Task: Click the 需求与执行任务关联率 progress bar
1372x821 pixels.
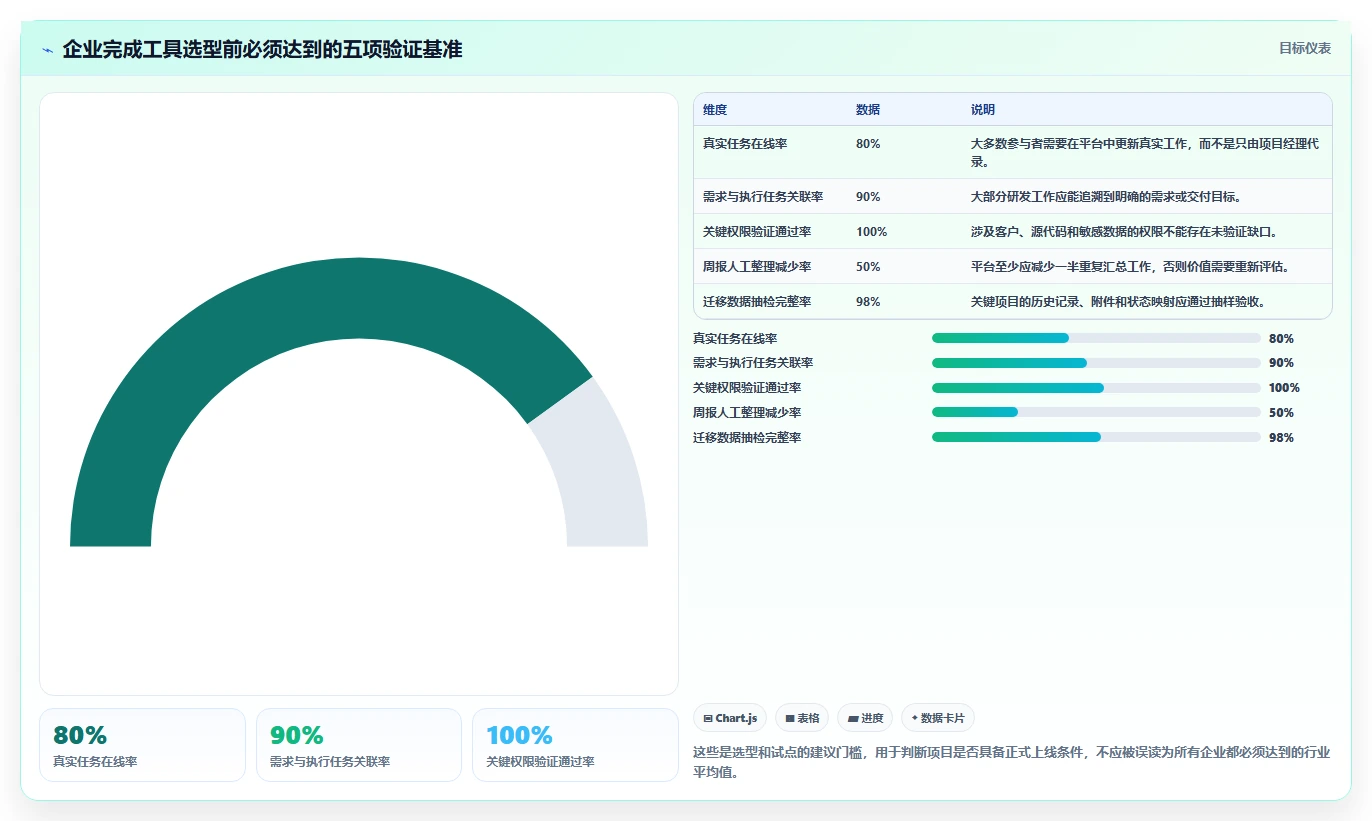Action: pyautogui.click(x=1096, y=363)
